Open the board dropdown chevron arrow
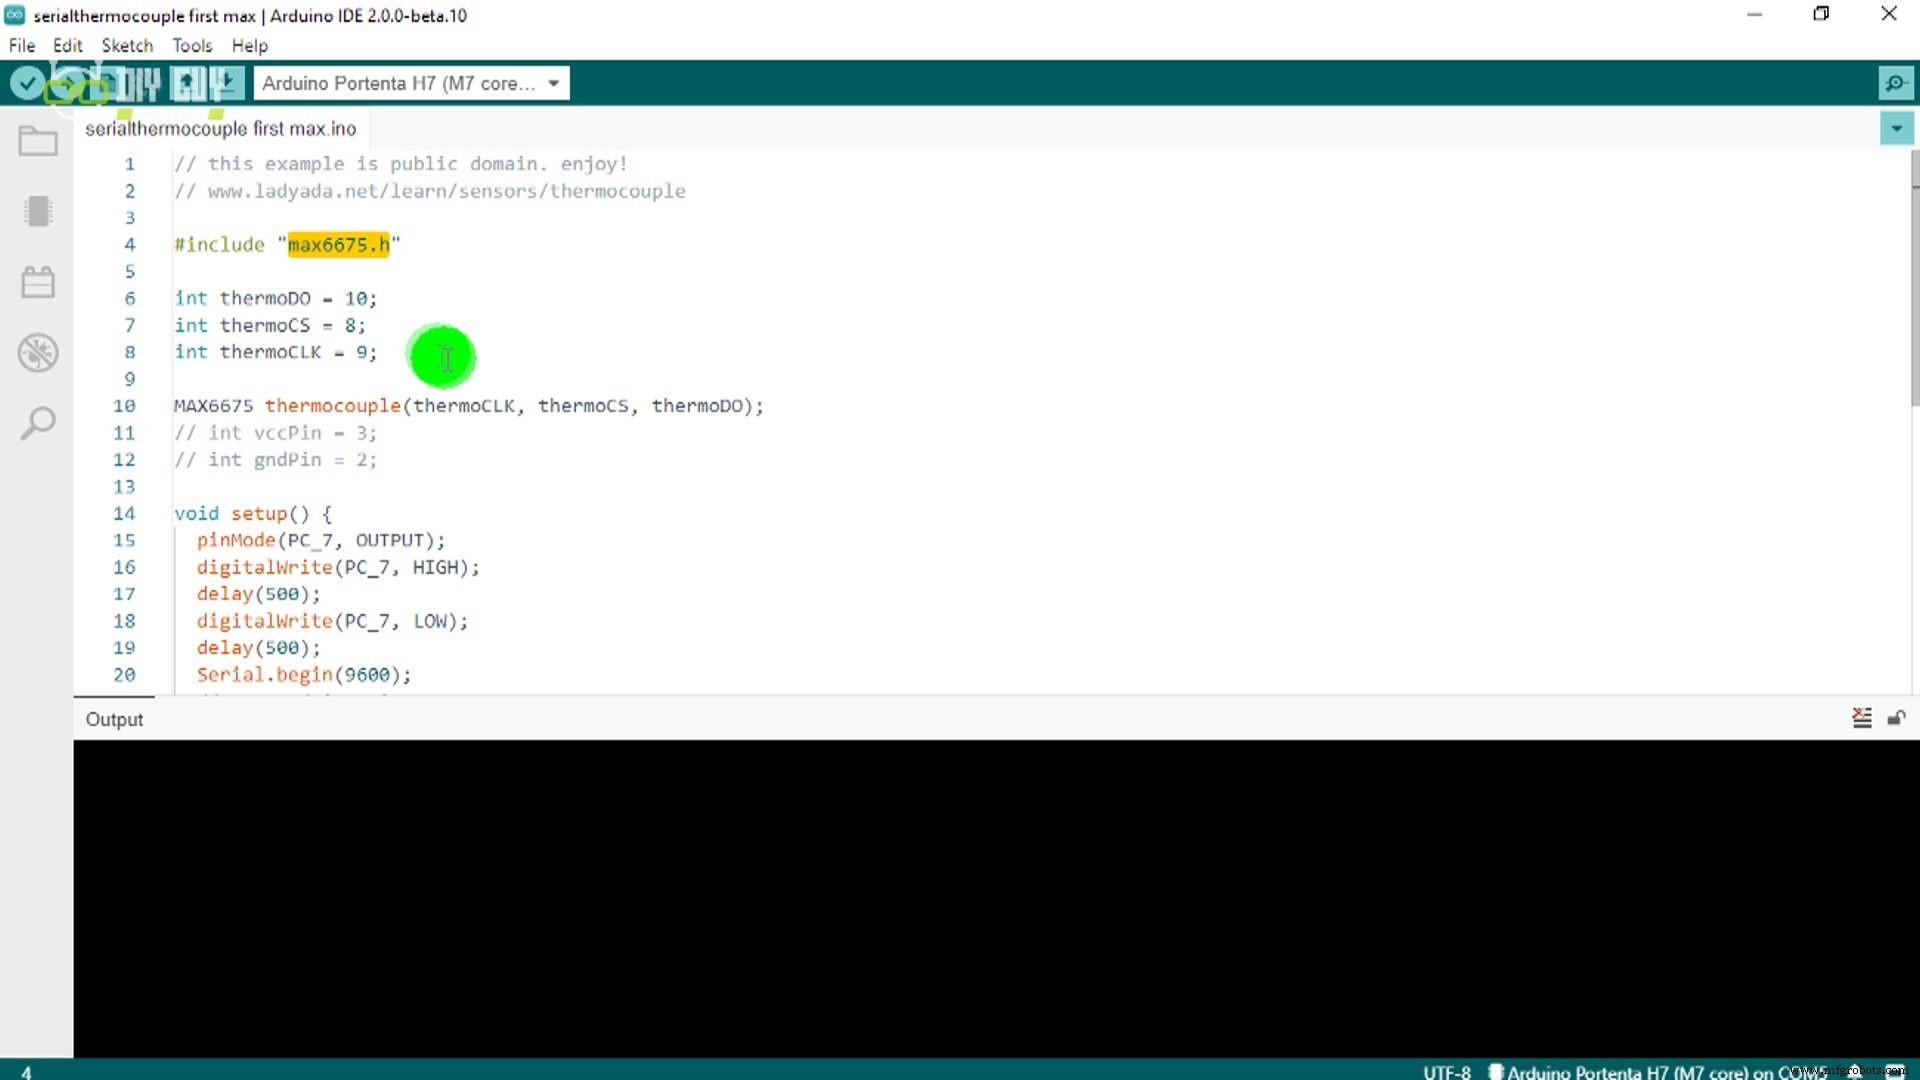The width and height of the screenshot is (1920, 1080). pyautogui.click(x=554, y=83)
